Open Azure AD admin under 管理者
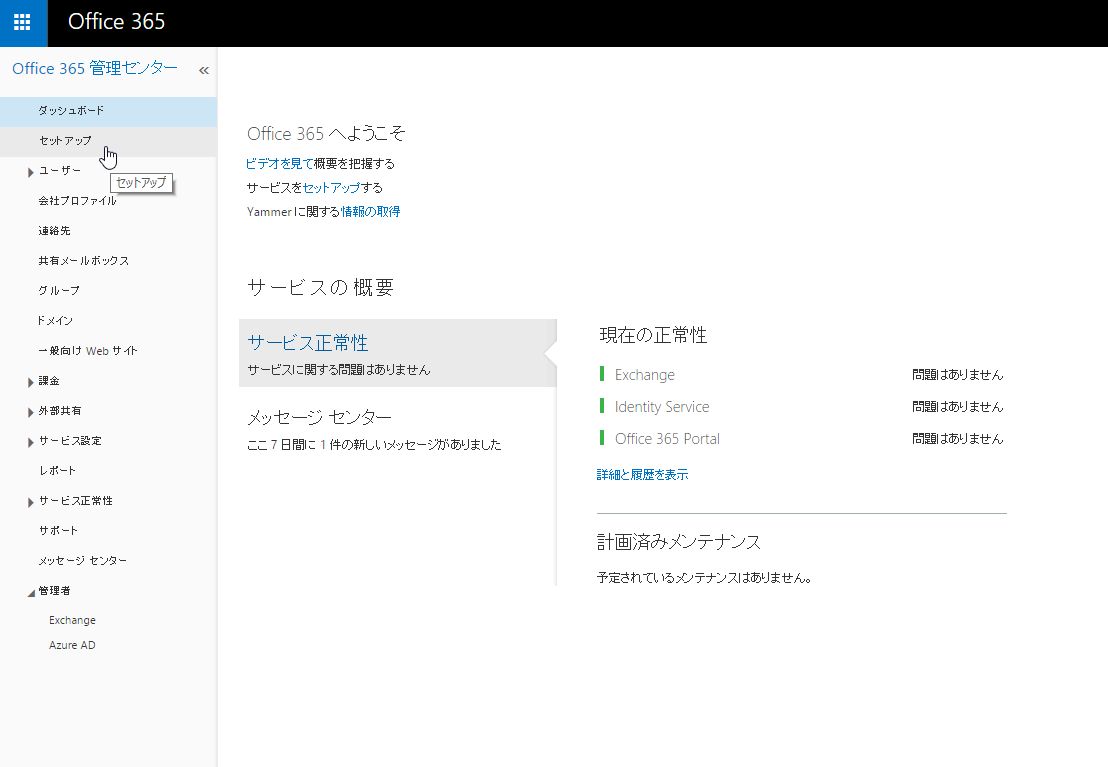The image size is (1108, 767). point(72,645)
